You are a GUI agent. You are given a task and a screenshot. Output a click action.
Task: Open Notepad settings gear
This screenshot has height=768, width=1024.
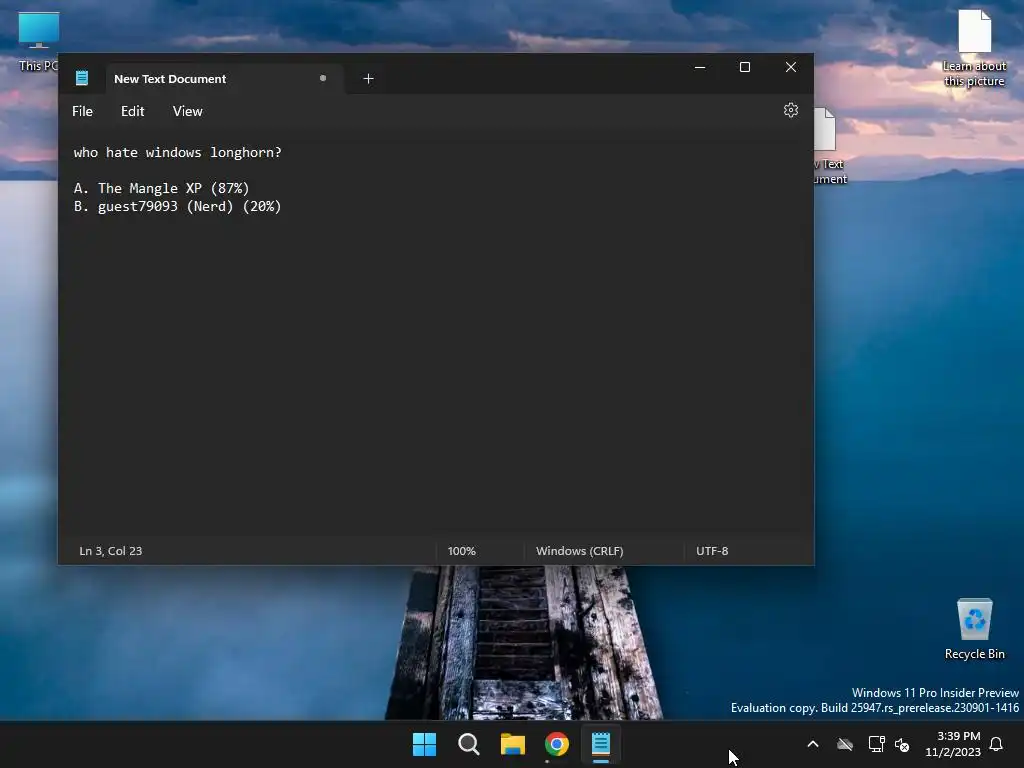tap(790, 110)
